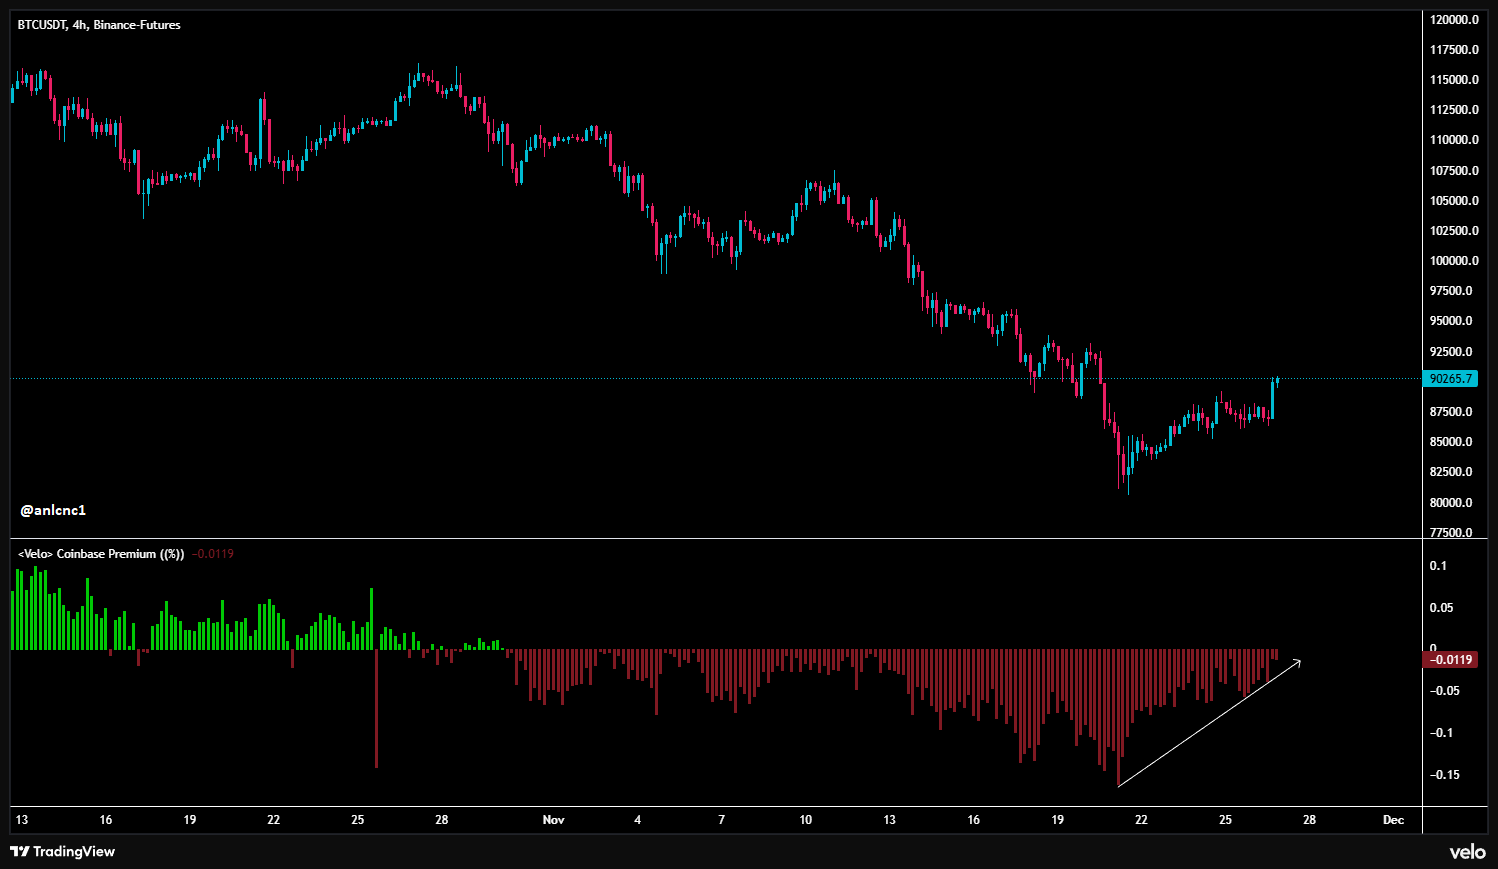Click the @anlcnc1 watermark handle
1498x869 pixels.
53,510
